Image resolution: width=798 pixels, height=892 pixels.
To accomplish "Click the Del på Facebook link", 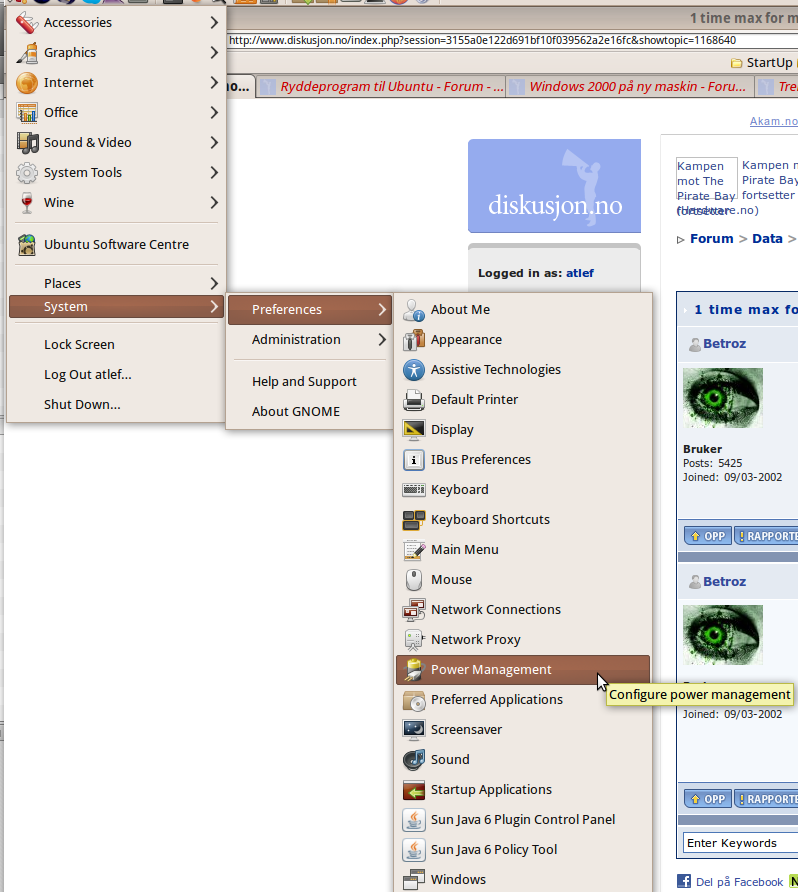I will point(739,882).
